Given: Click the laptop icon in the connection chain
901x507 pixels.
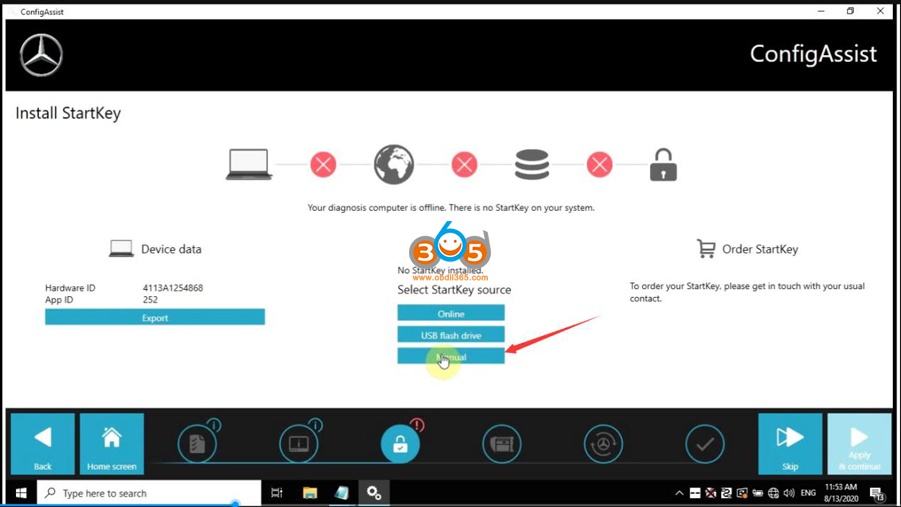Looking at the screenshot, I should point(249,164).
